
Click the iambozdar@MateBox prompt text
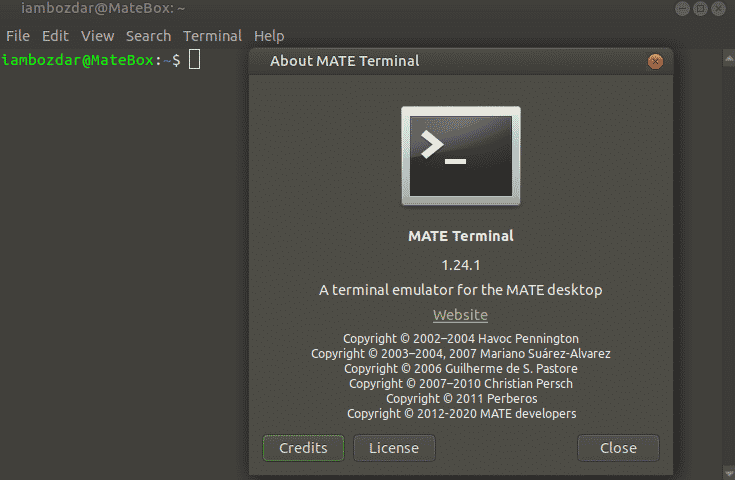[78, 60]
